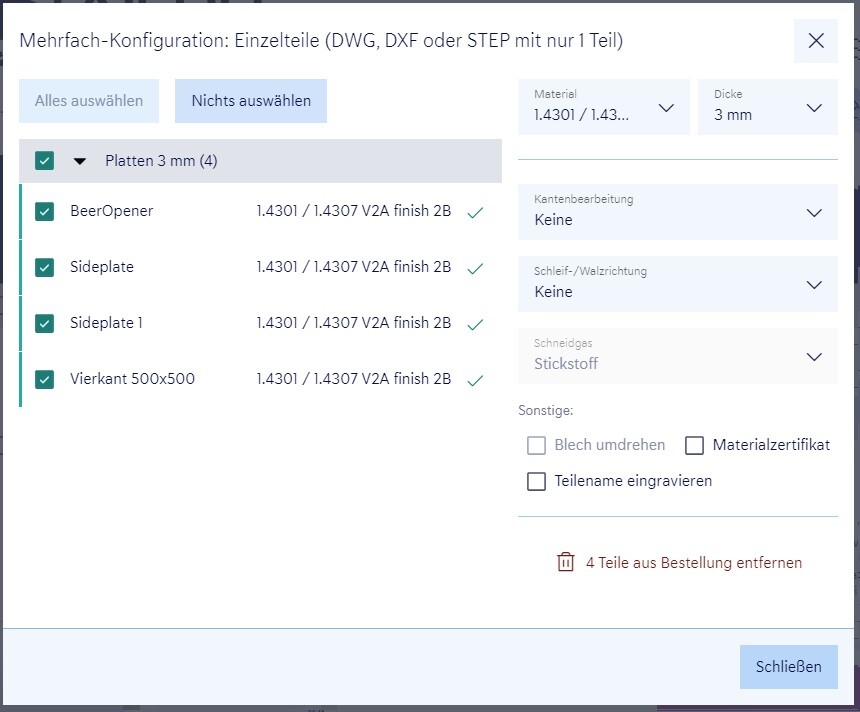The width and height of the screenshot is (860, 712).
Task: Click the green checkmark next to BeerOpener
Action: coord(475,212)
